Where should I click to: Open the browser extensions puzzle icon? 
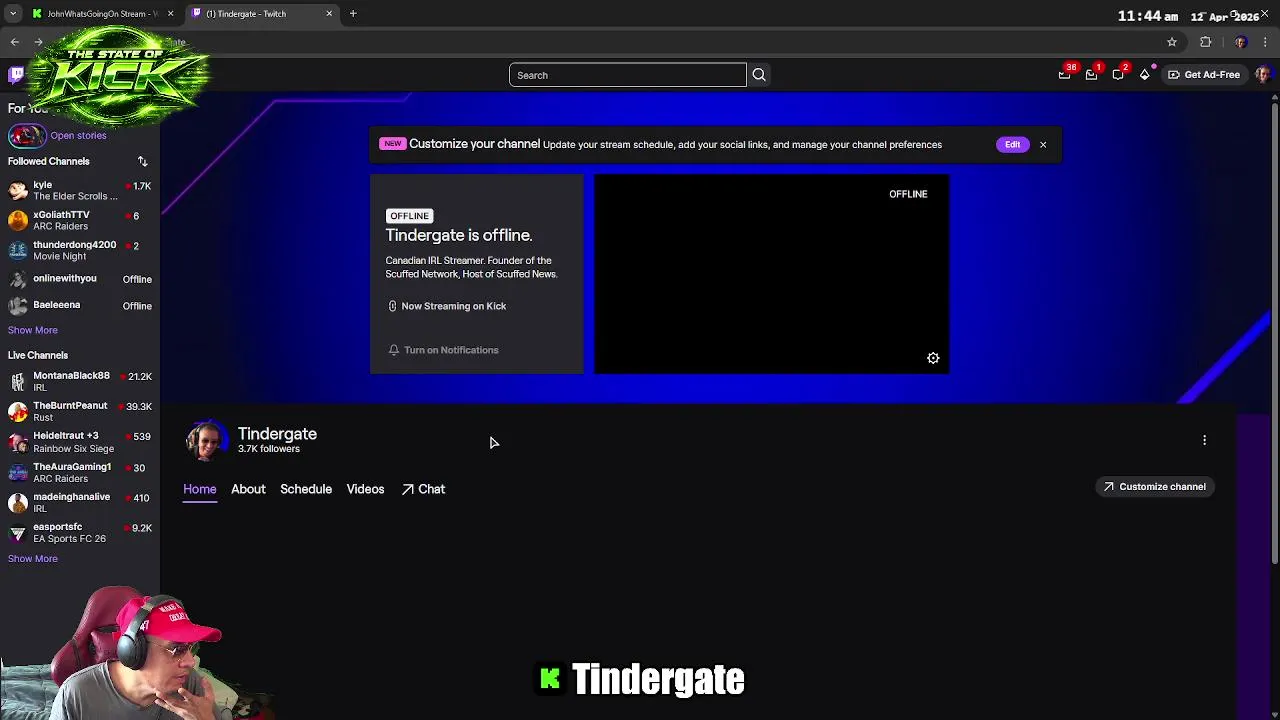click(x=1206, y=42)
